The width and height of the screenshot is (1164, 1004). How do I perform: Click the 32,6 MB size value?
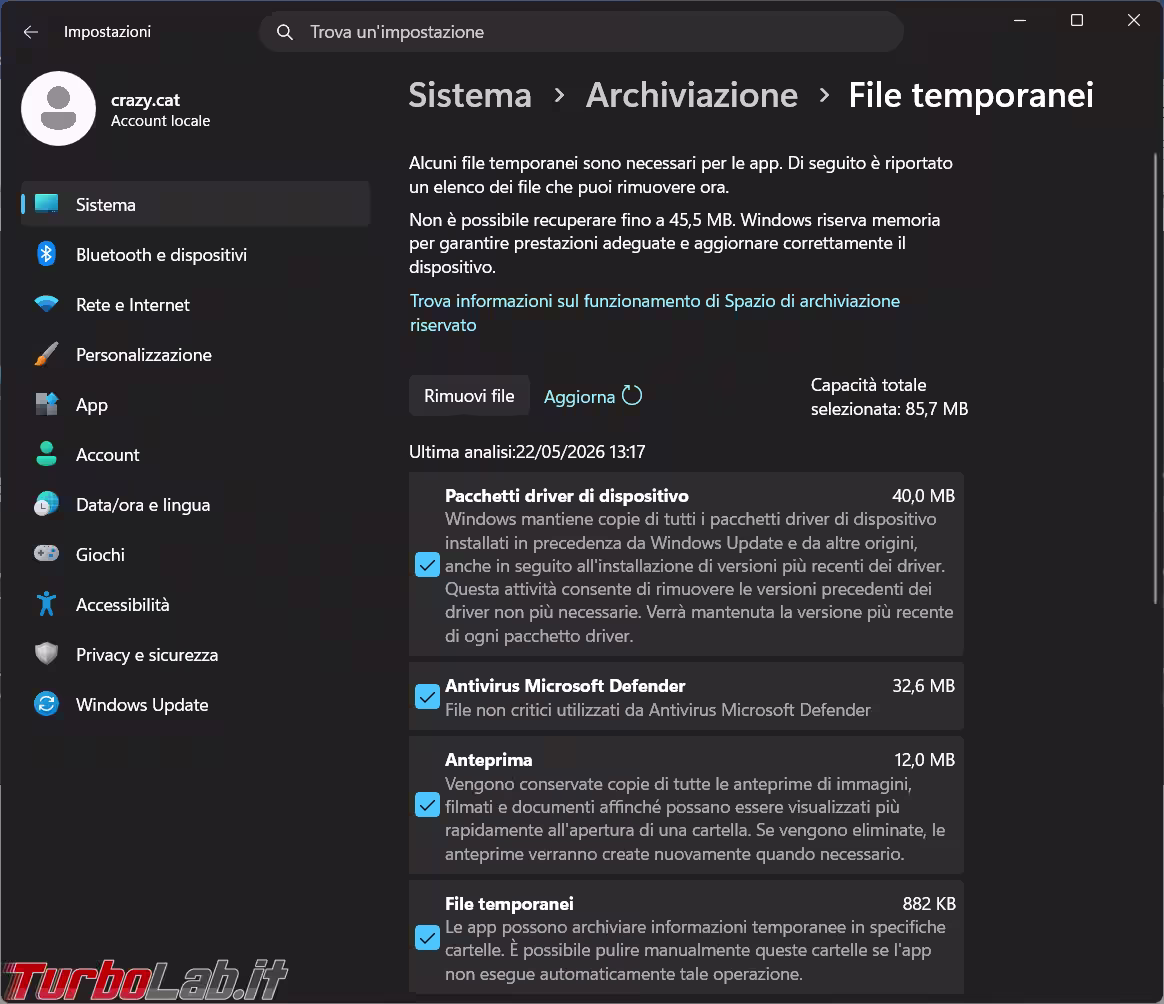coord(923,685)
